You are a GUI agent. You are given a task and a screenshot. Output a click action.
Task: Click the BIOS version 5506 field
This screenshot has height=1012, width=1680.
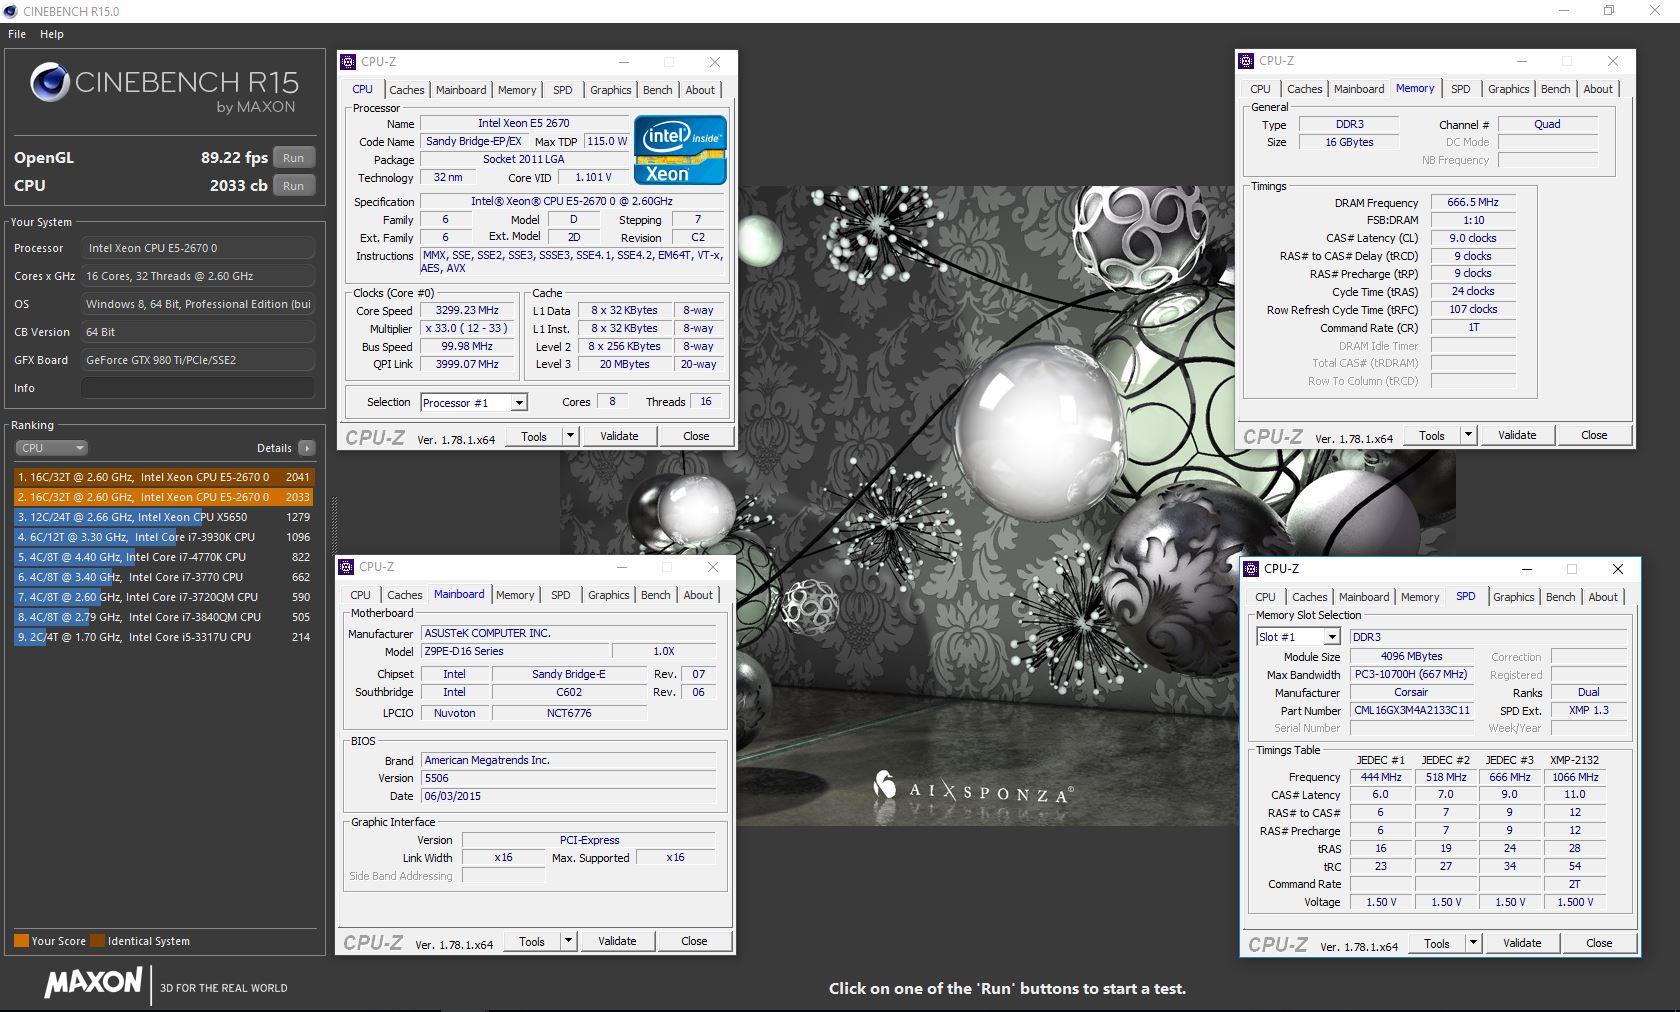(x=568, y=778)
